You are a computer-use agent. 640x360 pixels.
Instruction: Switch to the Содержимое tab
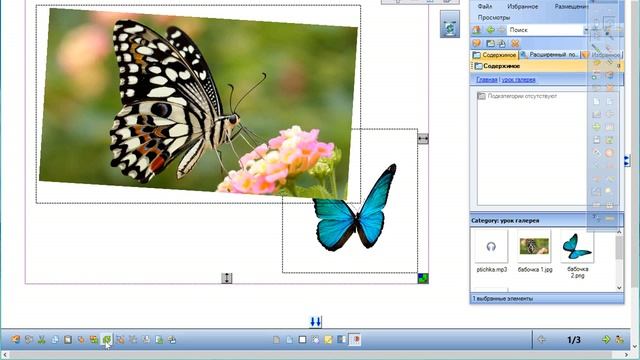(x=494, y=55)
